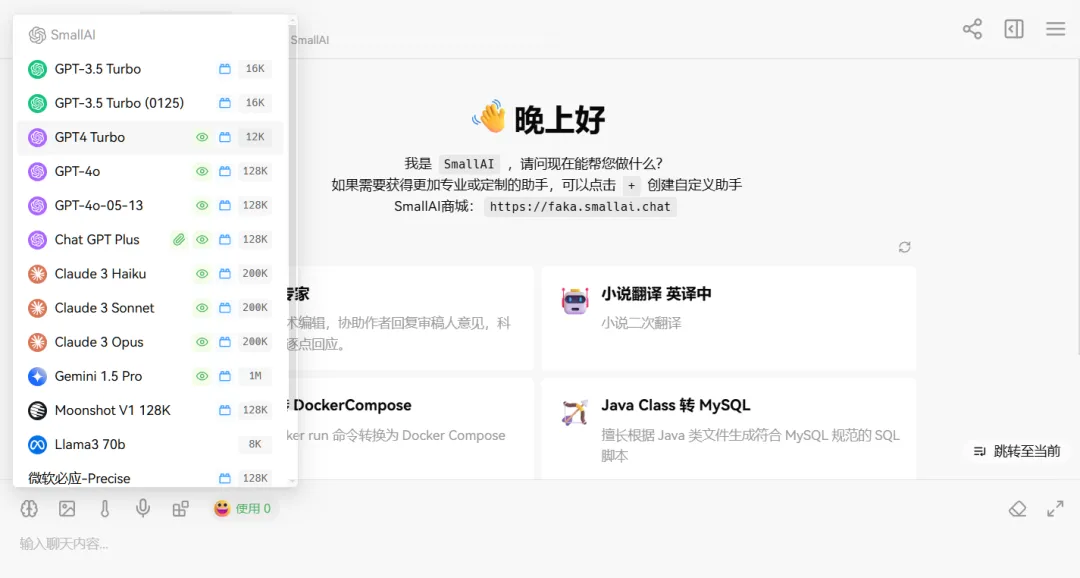The height and width of the screenshot is (578, 1080).
Task: Switch to the Chat GPT Plus model
Action: click(150, 240)
